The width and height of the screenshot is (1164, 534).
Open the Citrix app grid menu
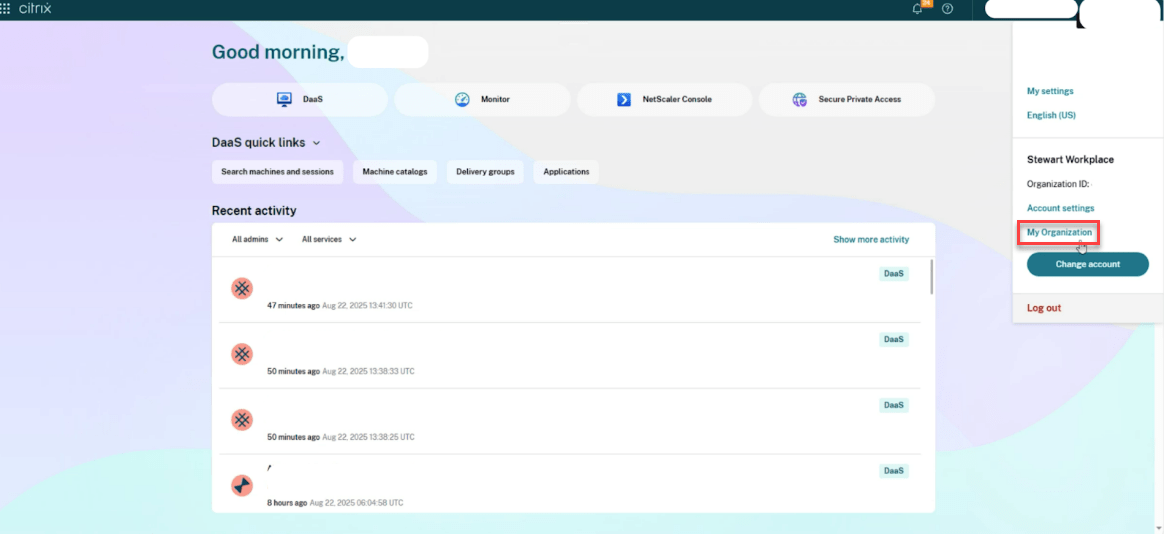[x=5, y=9]
